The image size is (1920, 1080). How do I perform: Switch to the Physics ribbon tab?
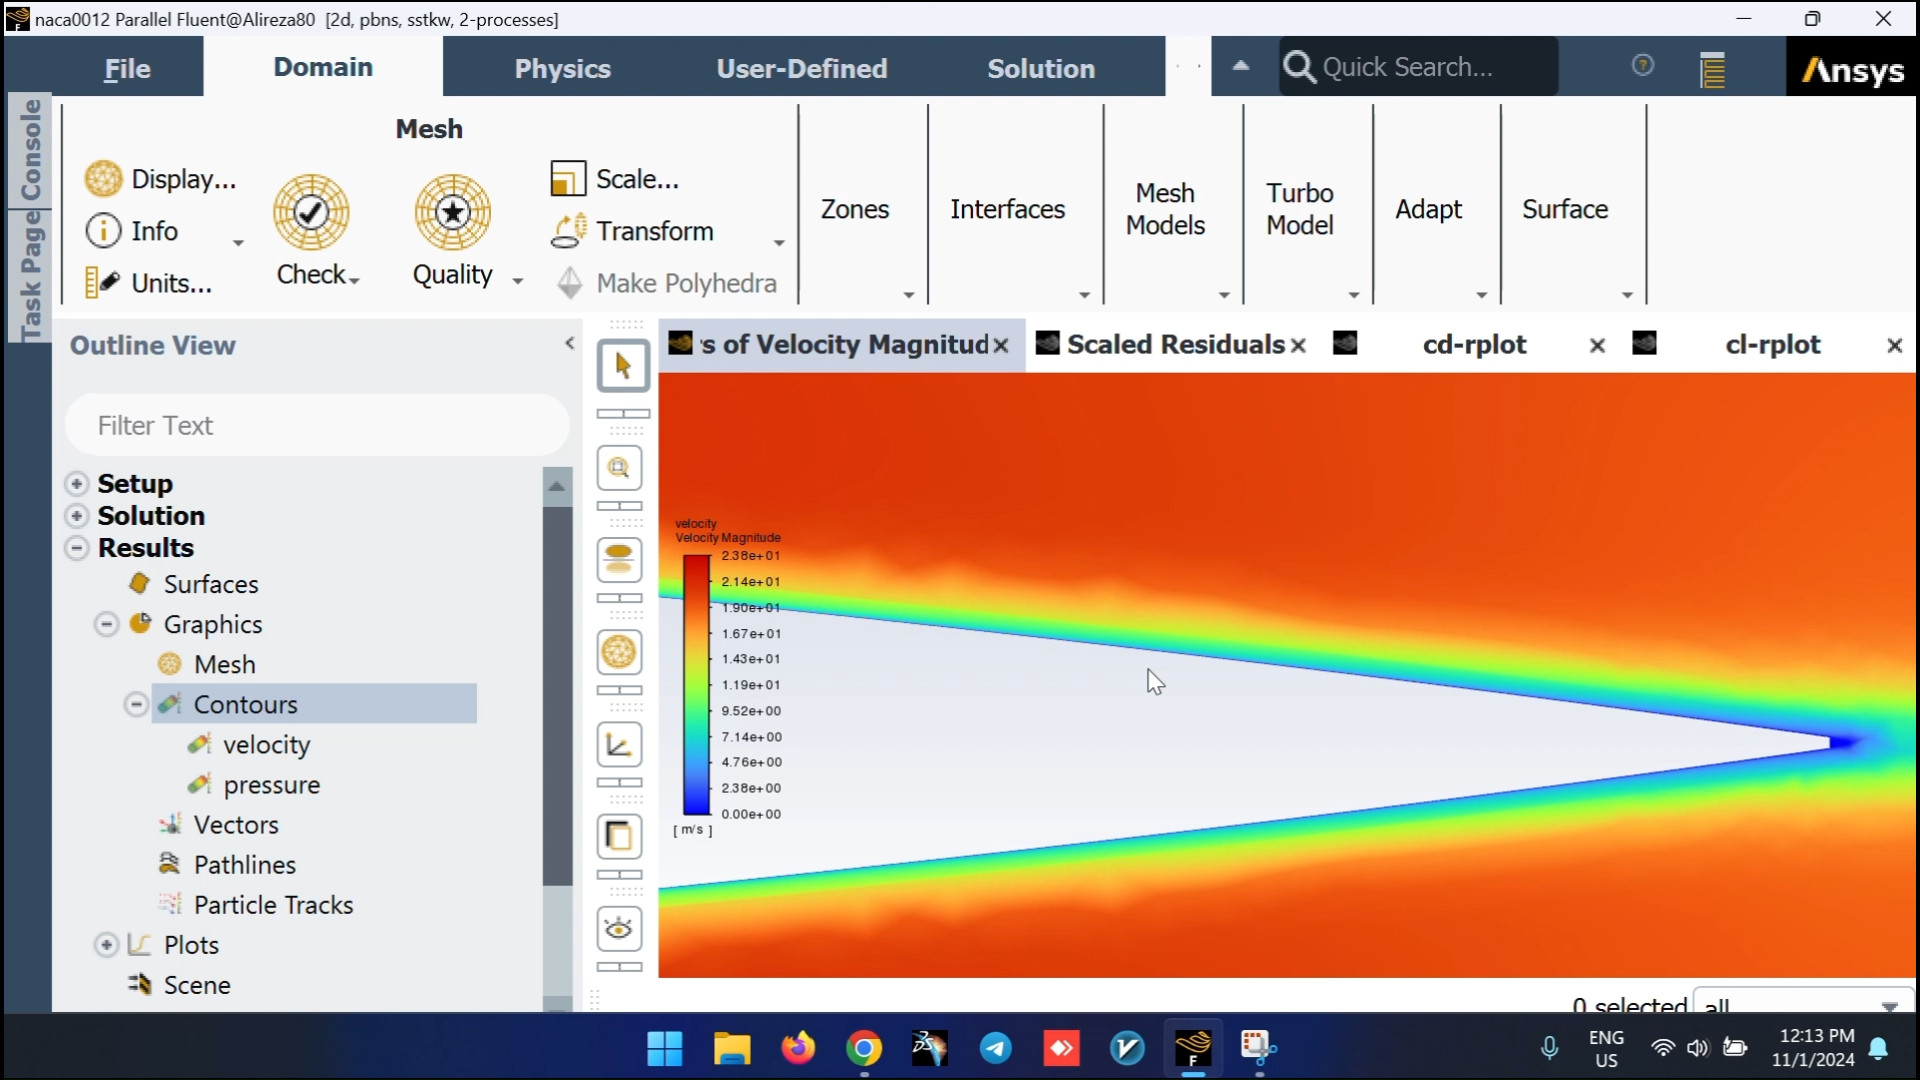click(562, 68)
